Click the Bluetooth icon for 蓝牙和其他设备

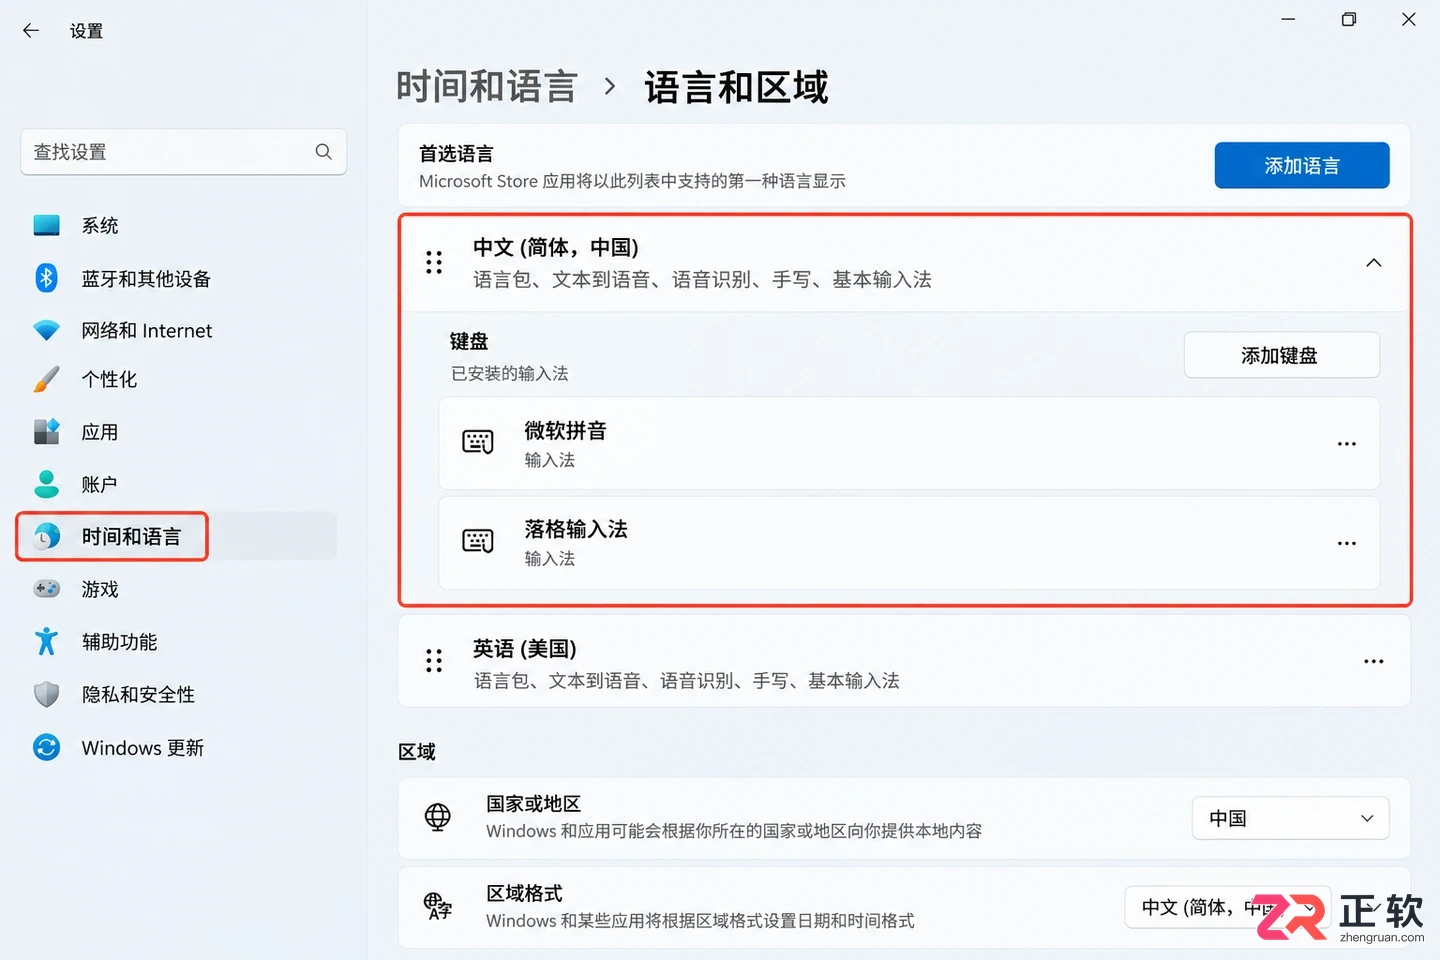coord(46,278)
